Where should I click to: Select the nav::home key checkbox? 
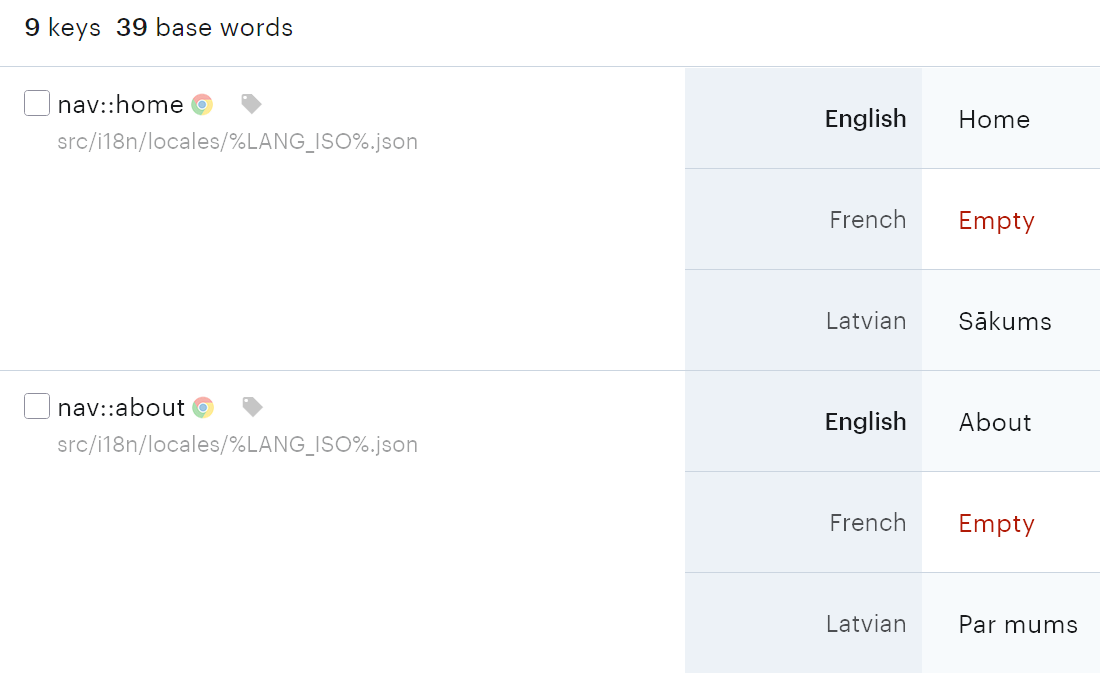[37, 103]
